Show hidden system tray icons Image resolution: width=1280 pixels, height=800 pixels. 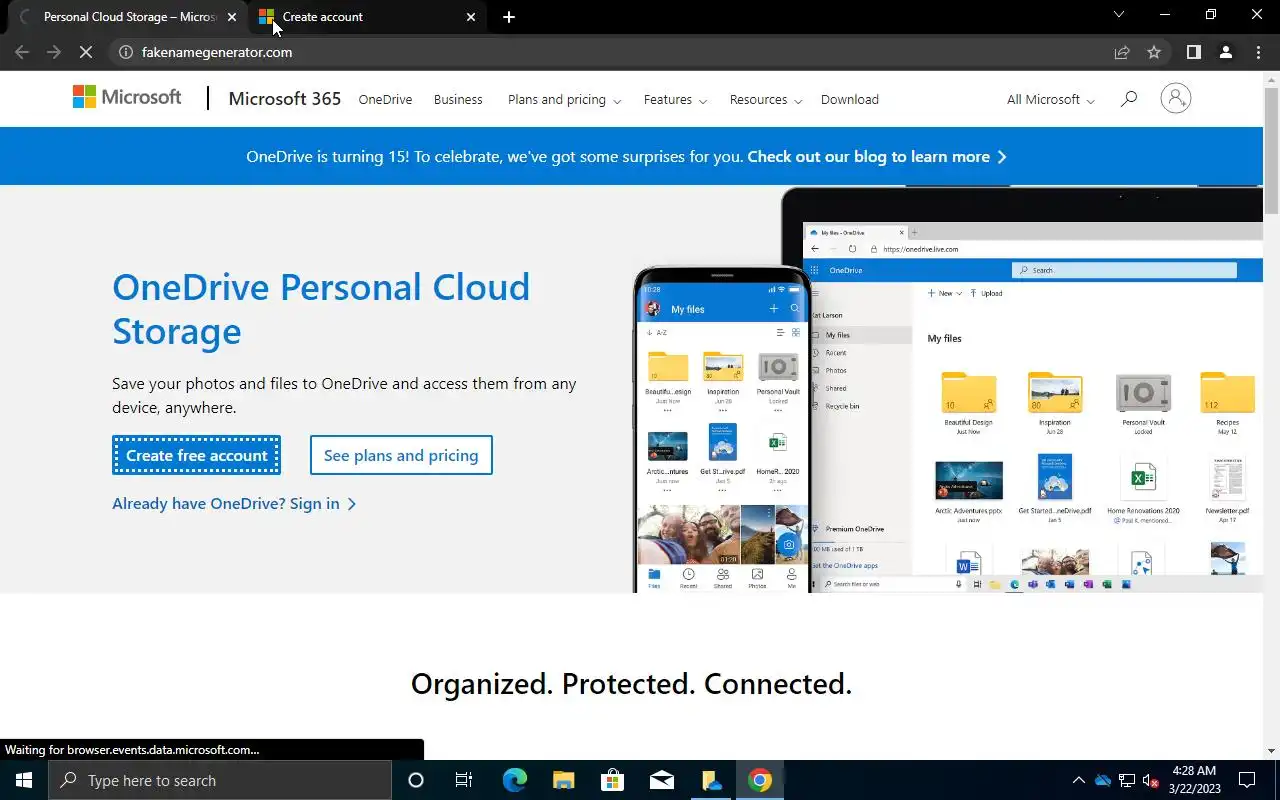(x=1078, y=780)
